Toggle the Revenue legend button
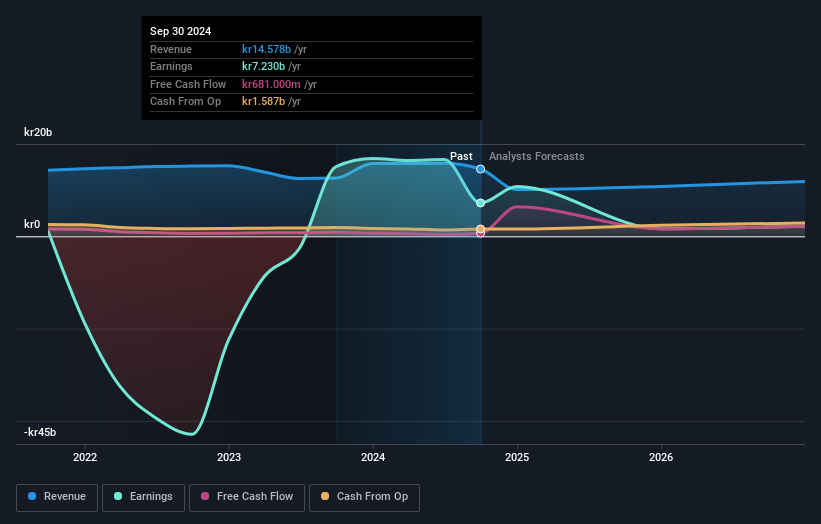 coord(57,497)
